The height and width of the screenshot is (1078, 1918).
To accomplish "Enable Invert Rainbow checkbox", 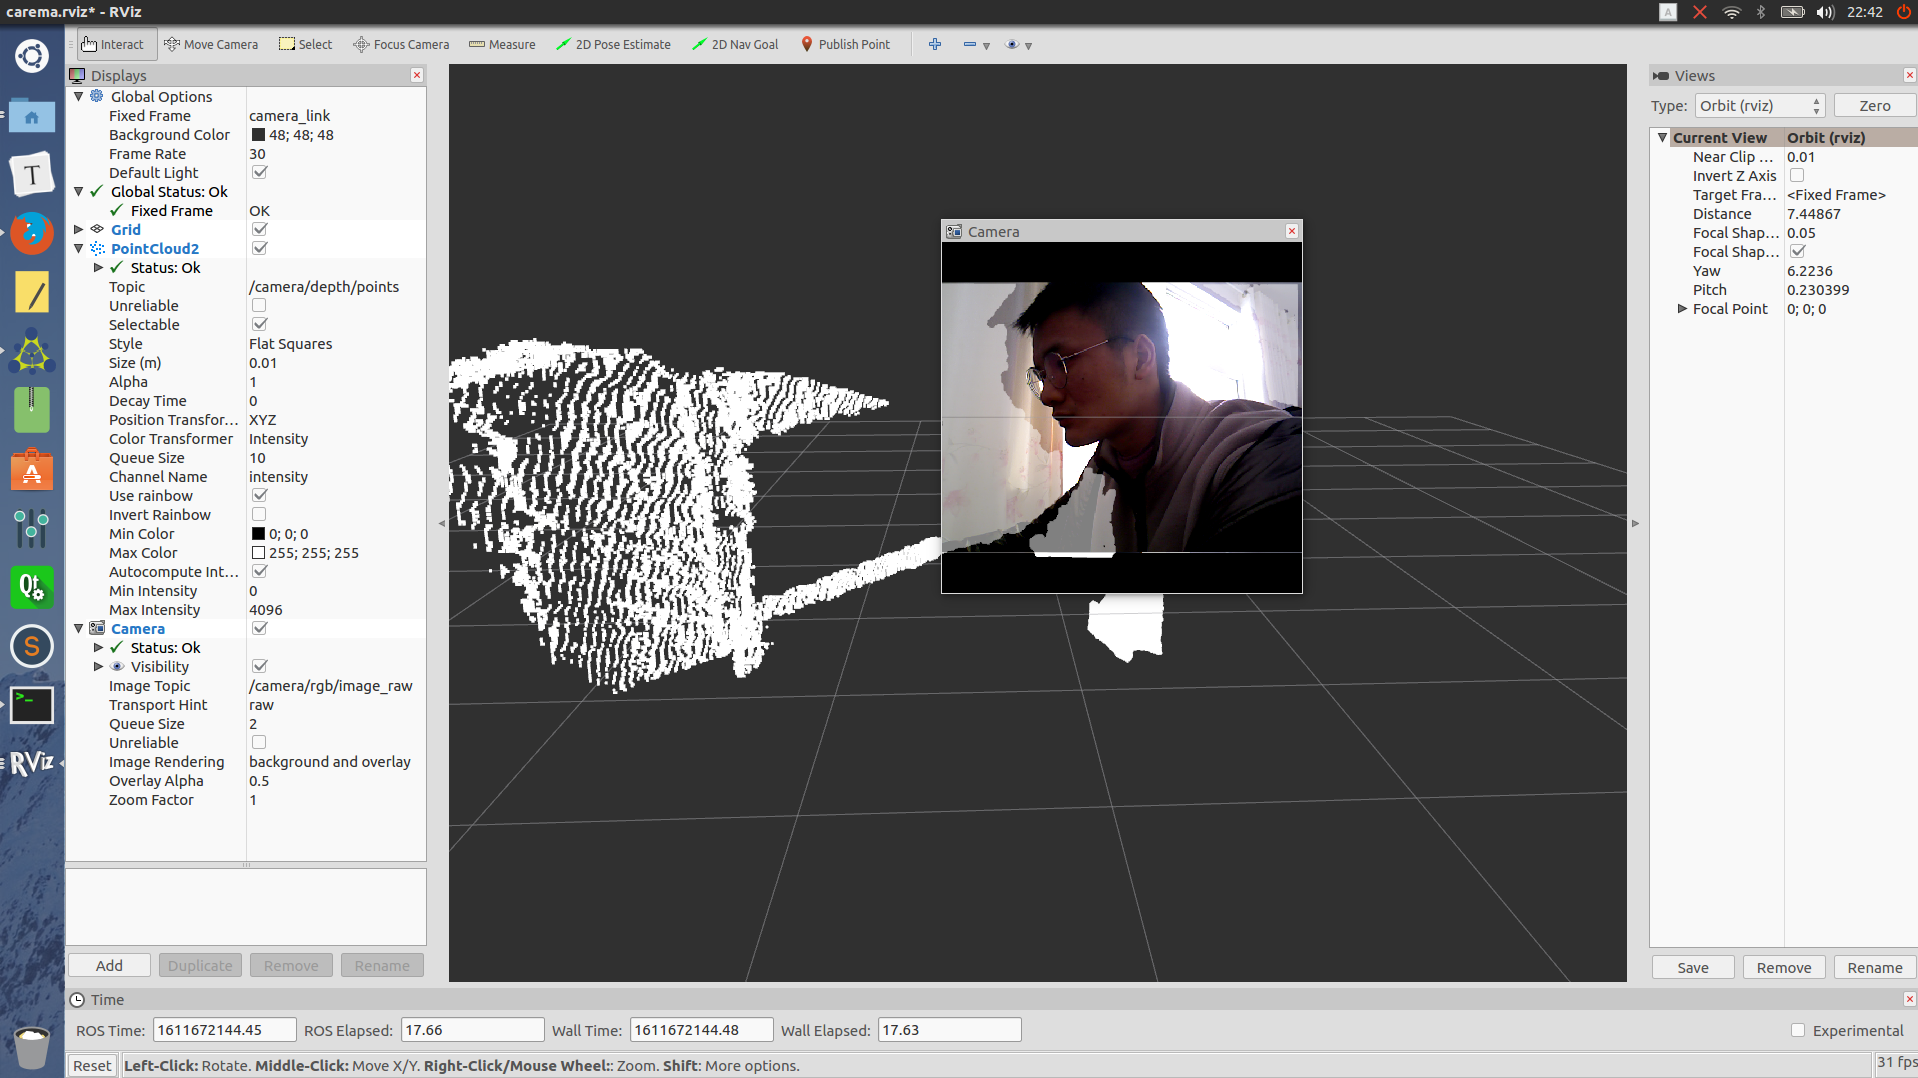I will (259, 514).
